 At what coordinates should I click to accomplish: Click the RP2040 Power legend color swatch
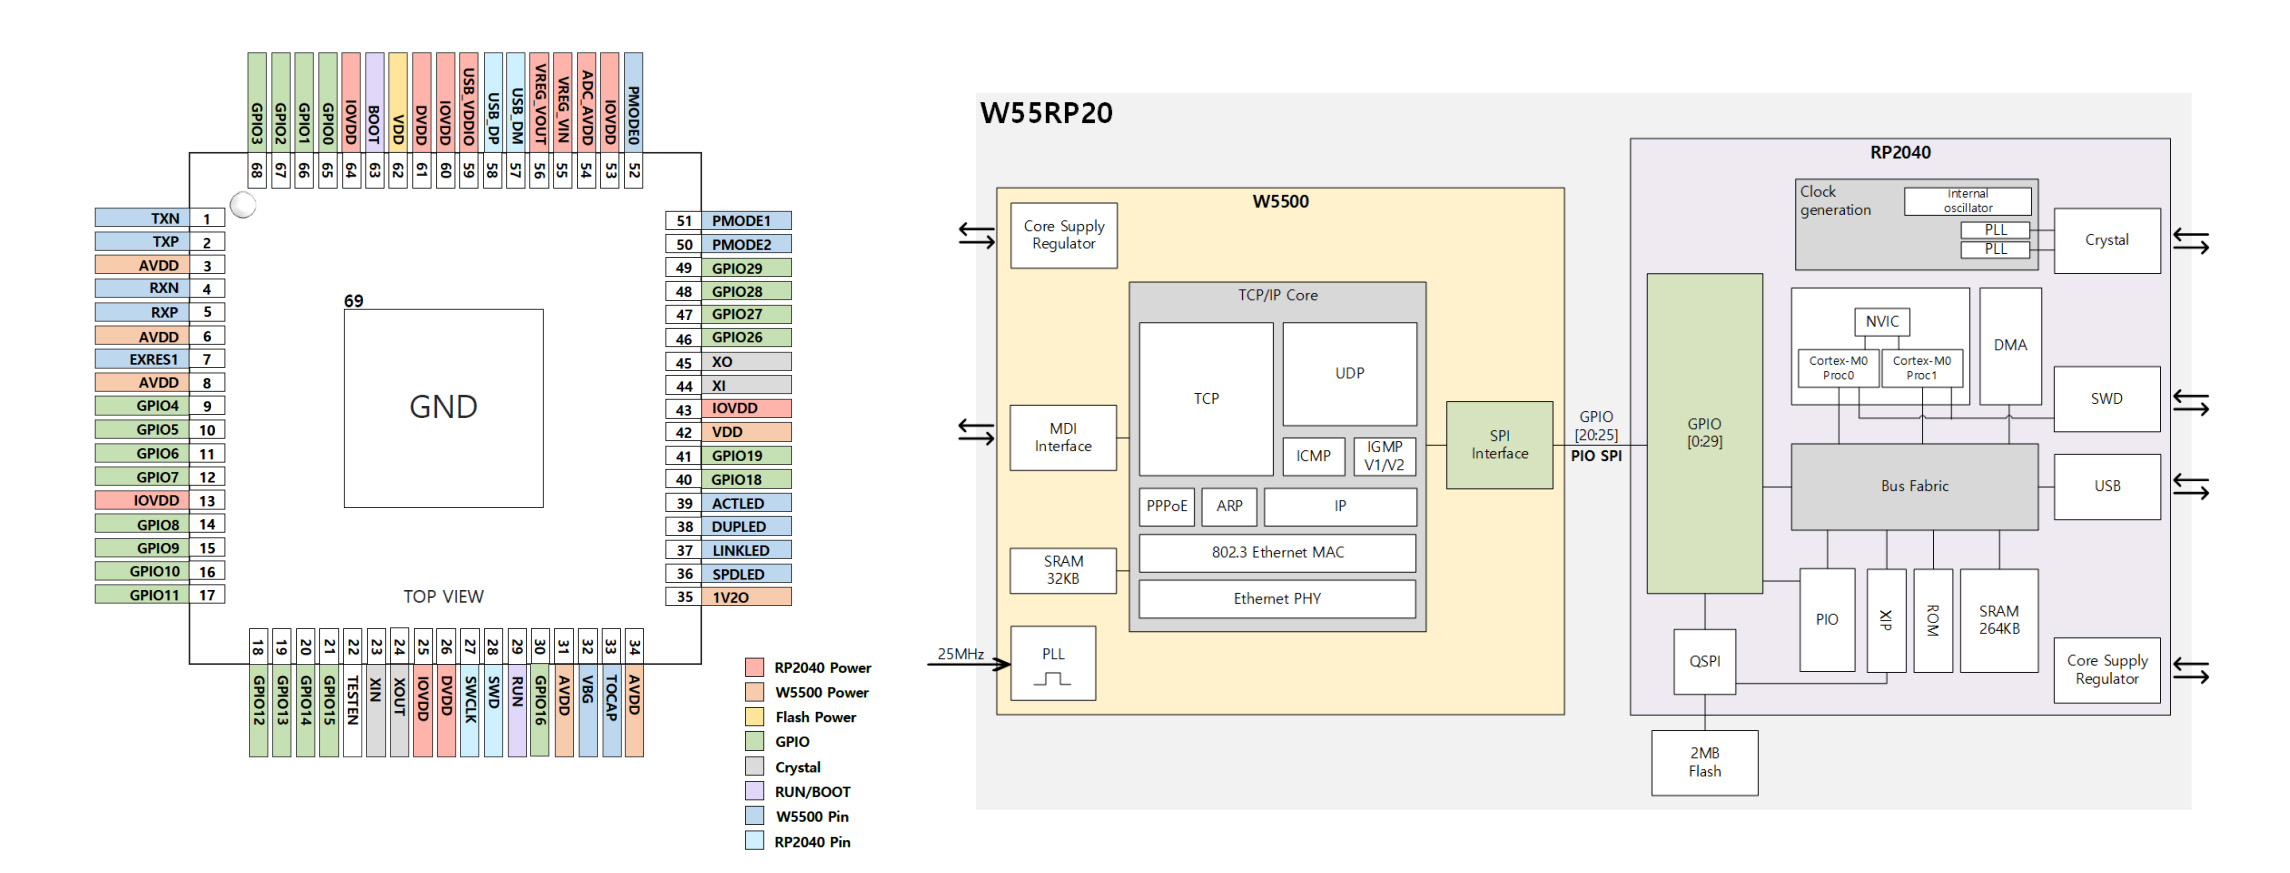754,667
